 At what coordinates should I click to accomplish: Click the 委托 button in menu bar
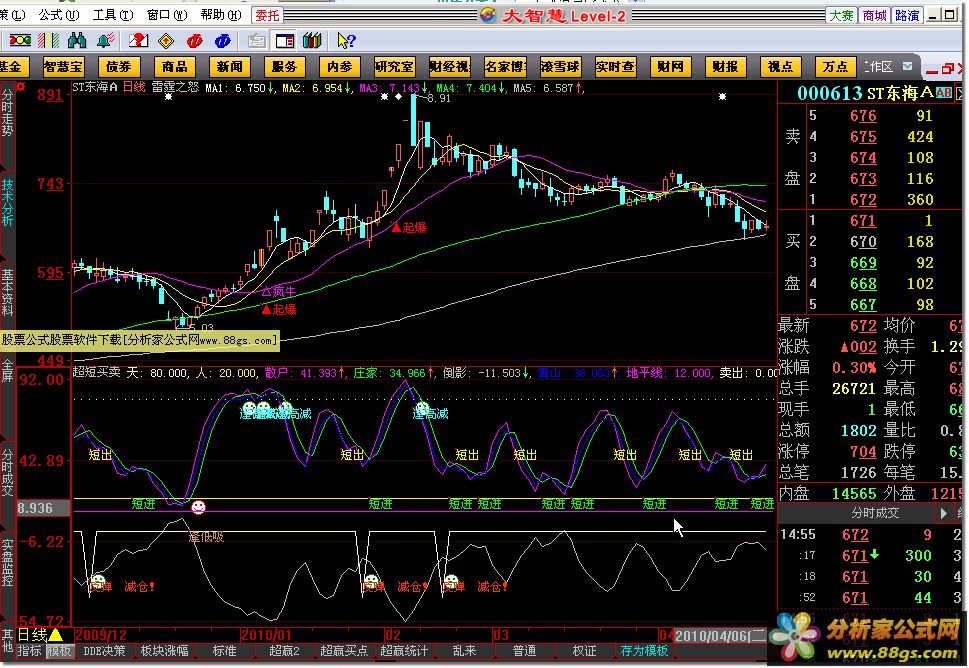tap(267, 15)
